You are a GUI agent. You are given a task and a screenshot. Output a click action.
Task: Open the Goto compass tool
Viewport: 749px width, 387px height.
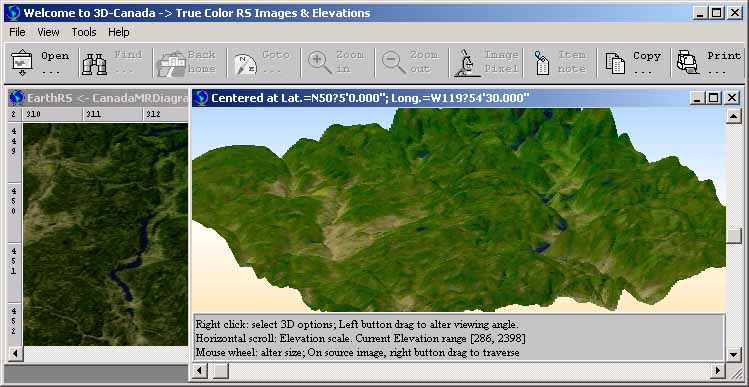(x=245, y=64)
